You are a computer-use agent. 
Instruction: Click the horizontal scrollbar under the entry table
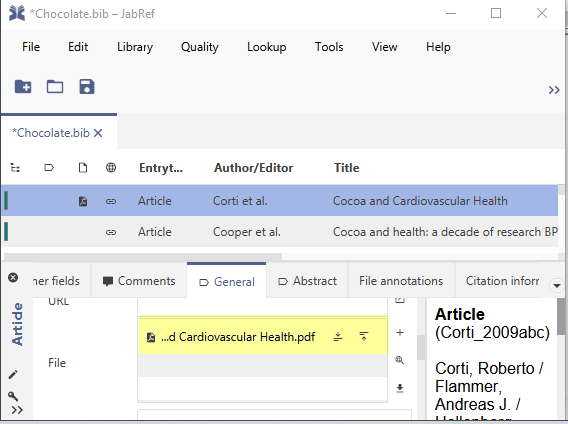coord(141,256)
